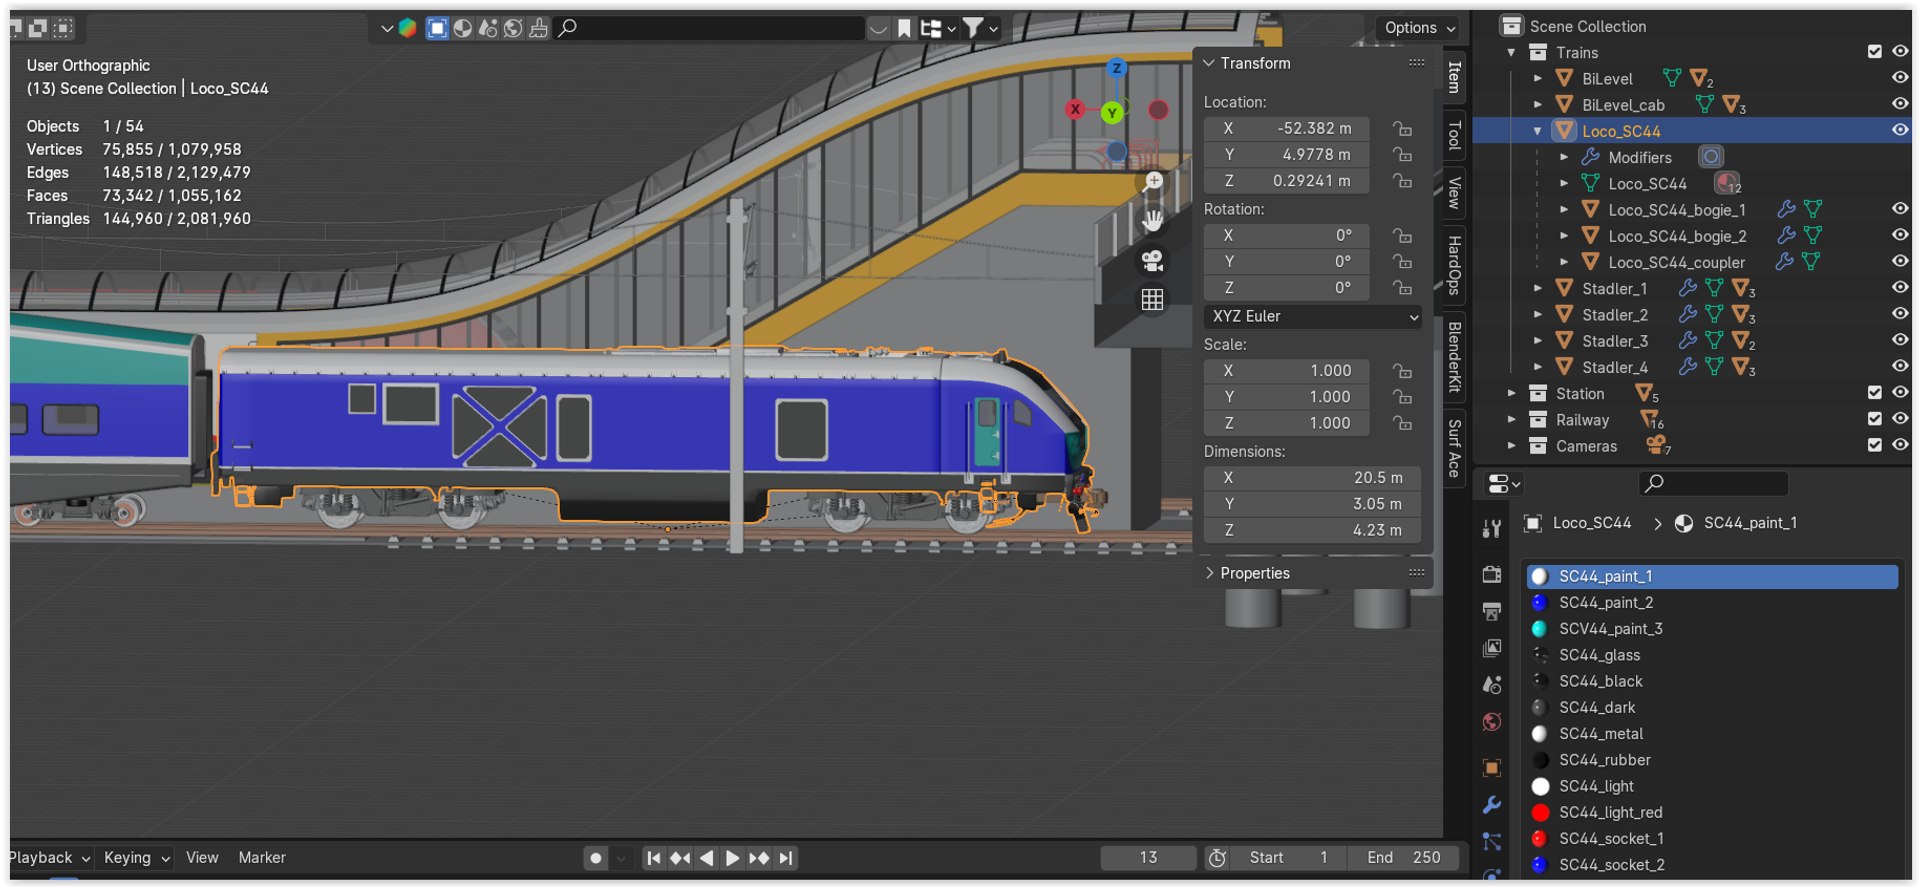Viewport: 1920px width, 888px height.
Task: Switch orthographic/perspective grid icon
Action: pyautogui.click(x=1152, y=299)
